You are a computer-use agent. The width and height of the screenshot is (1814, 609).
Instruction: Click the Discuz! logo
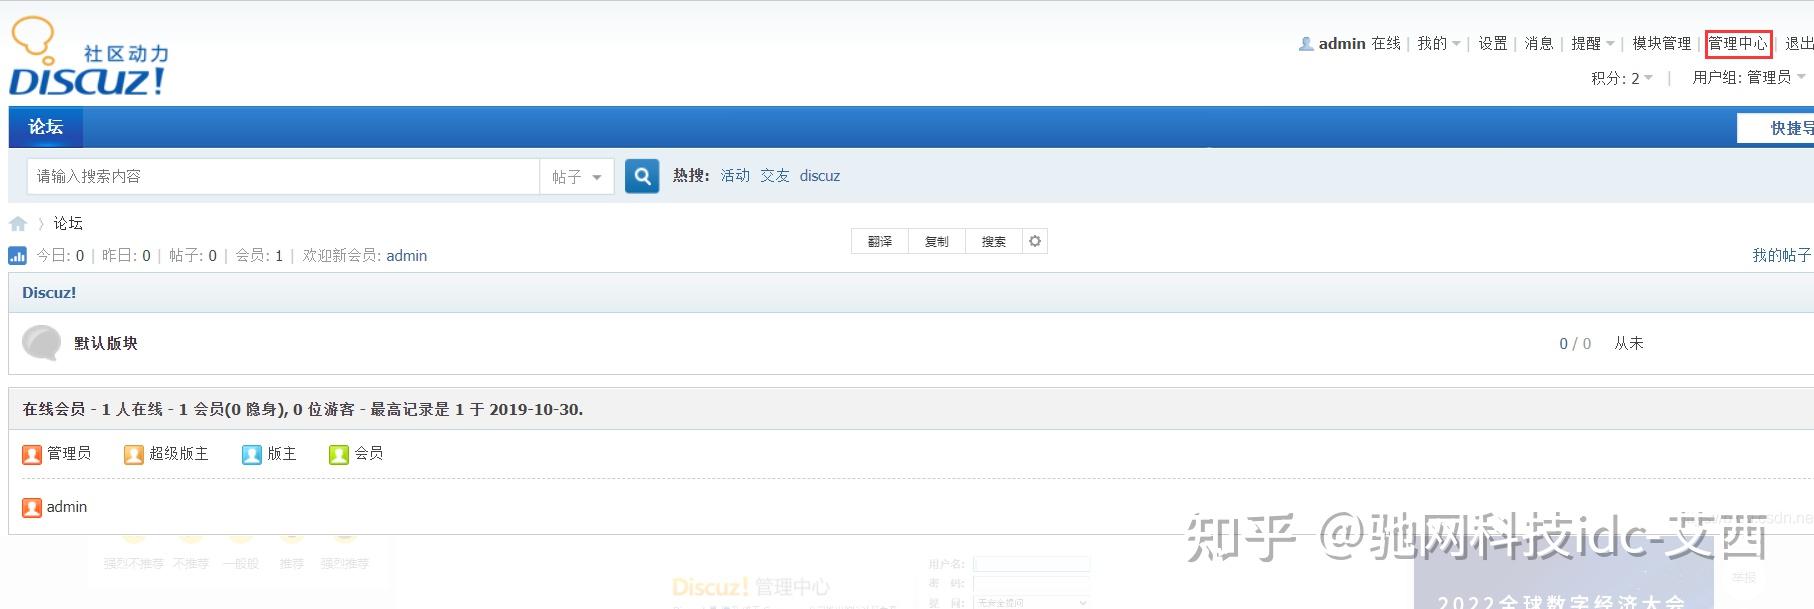tap(88, 57)
